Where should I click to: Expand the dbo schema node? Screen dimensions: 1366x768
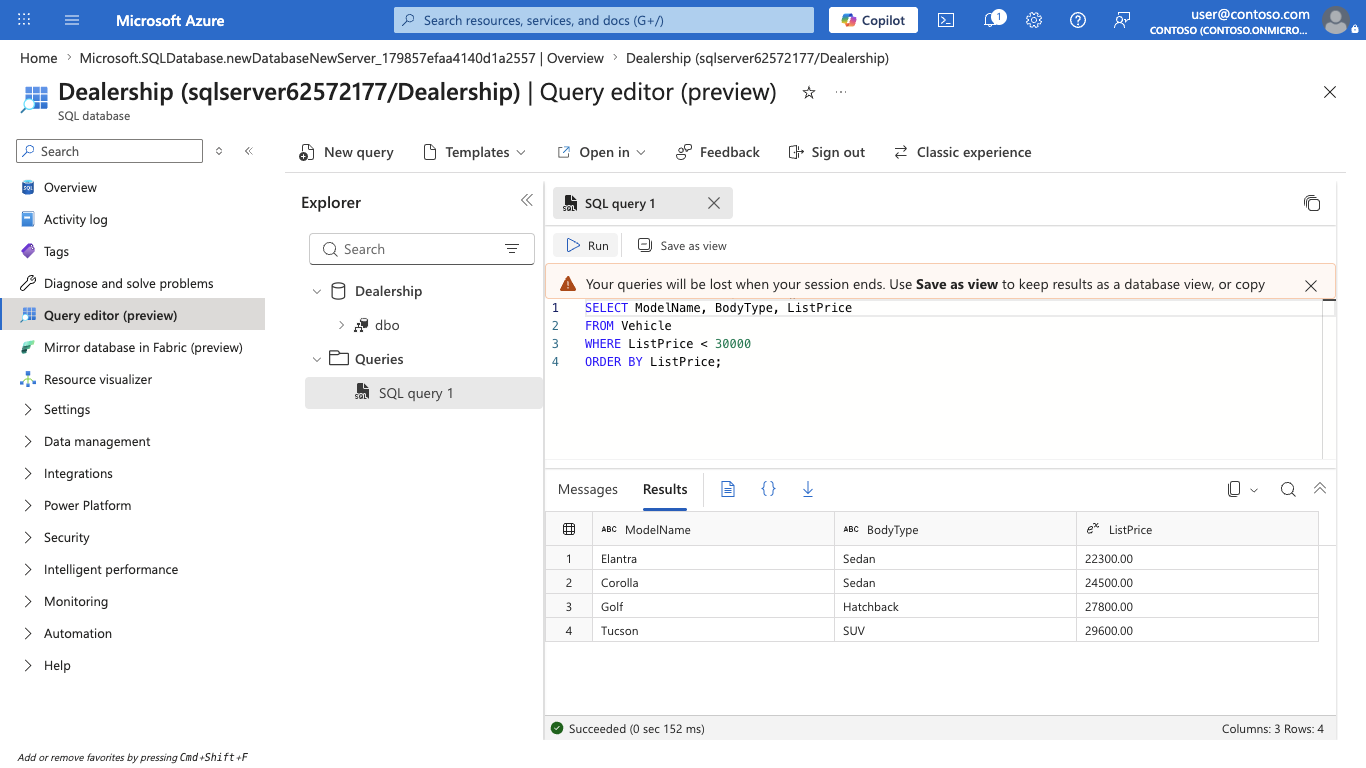(x=341, y=325)
